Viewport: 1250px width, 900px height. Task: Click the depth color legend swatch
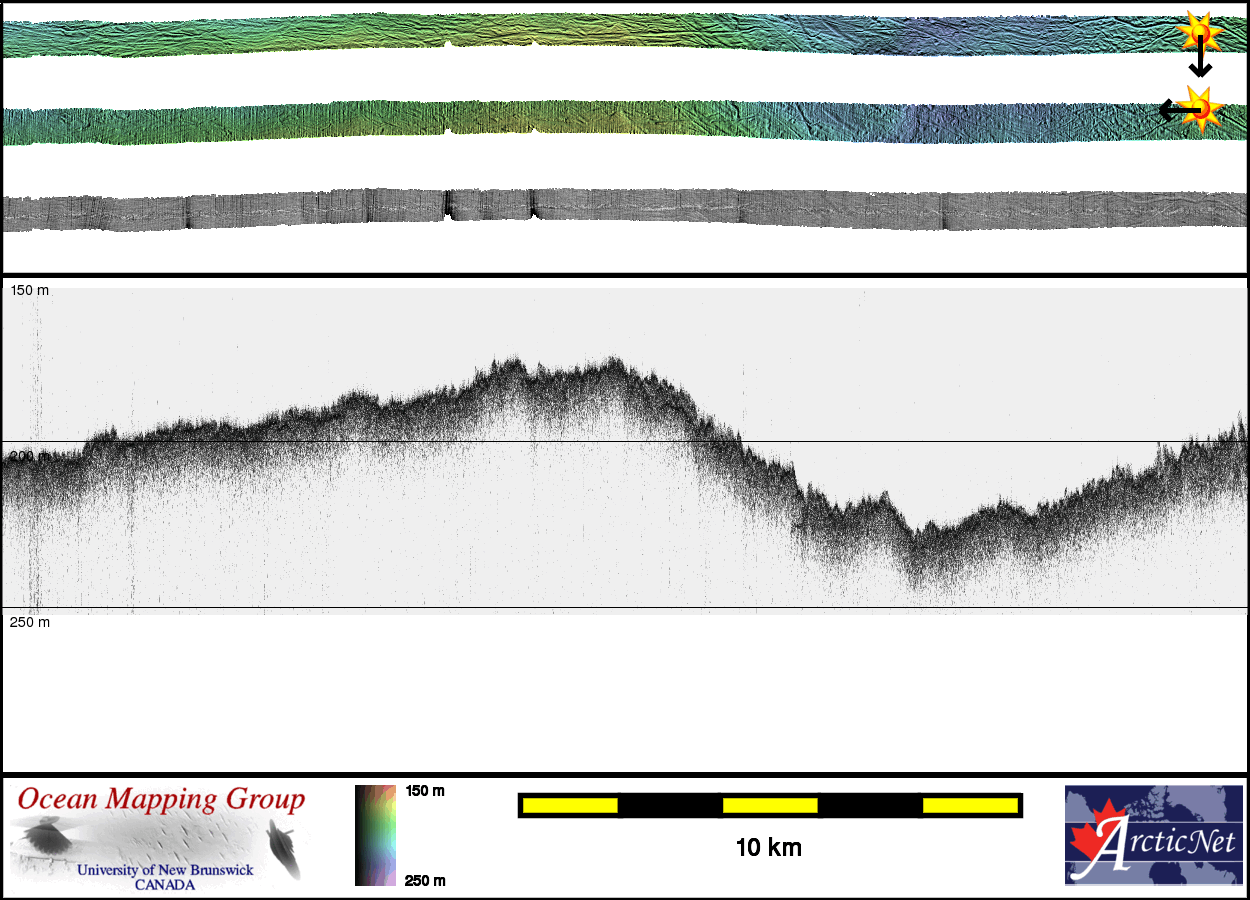tap(375, 835)
